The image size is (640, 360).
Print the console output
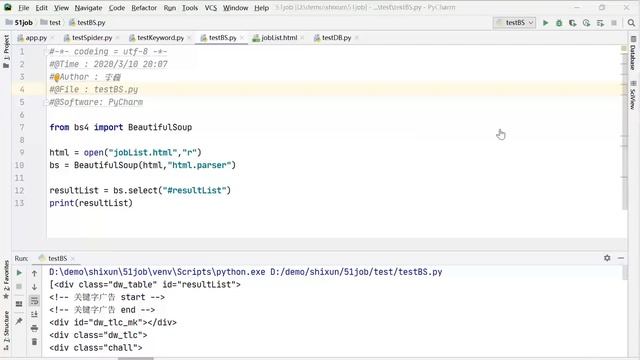pos(34,328)
